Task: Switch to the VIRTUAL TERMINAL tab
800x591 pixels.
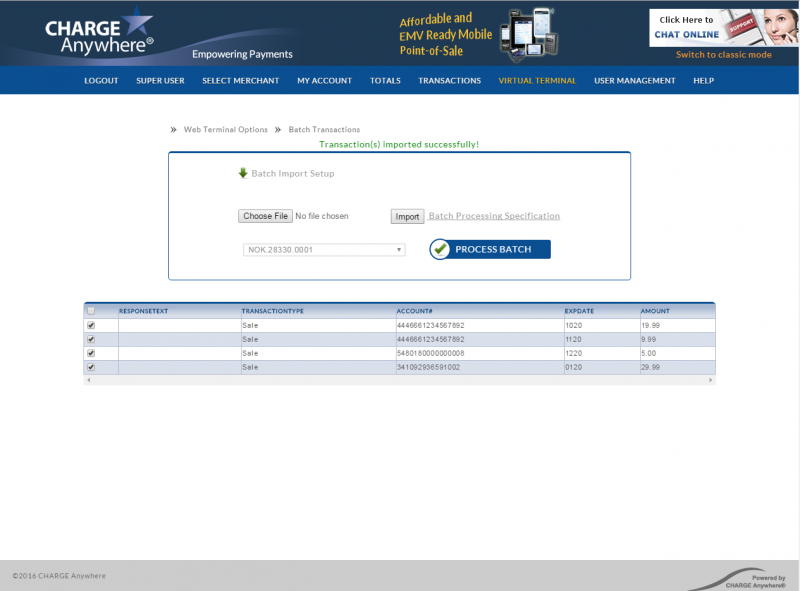Action: pyautogui.click(x=538, y=81)
